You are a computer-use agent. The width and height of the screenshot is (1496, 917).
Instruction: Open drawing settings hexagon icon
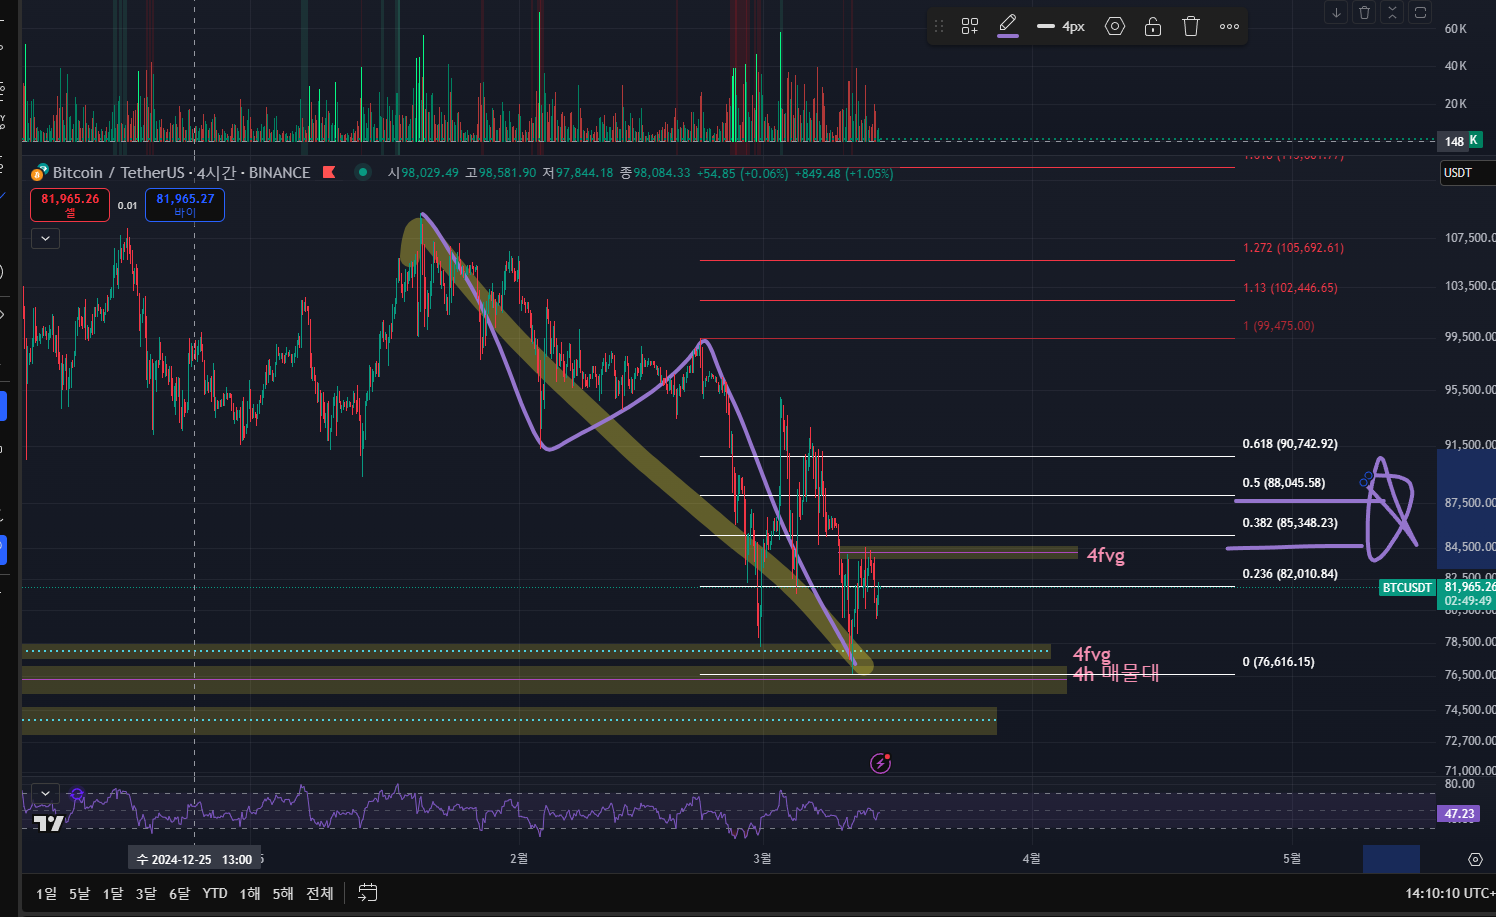pos(1115,26)
